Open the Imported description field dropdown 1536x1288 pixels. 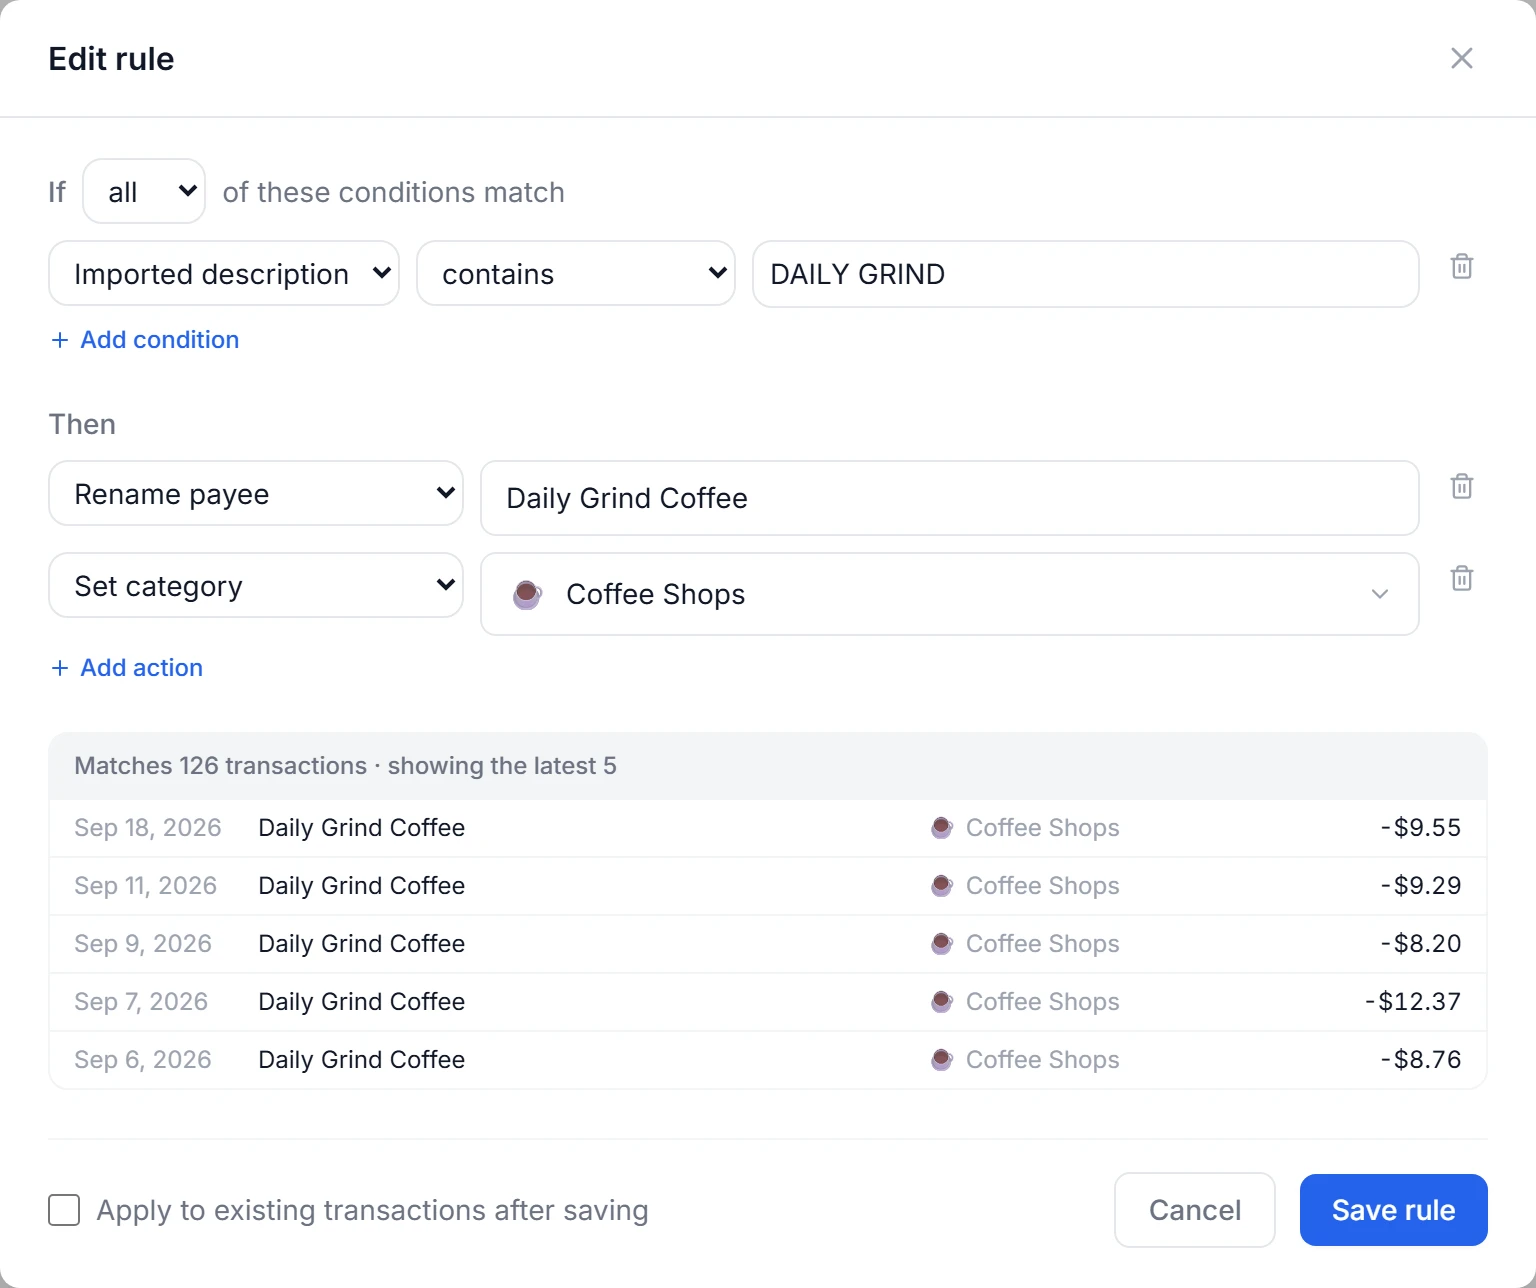coord(224,273)
